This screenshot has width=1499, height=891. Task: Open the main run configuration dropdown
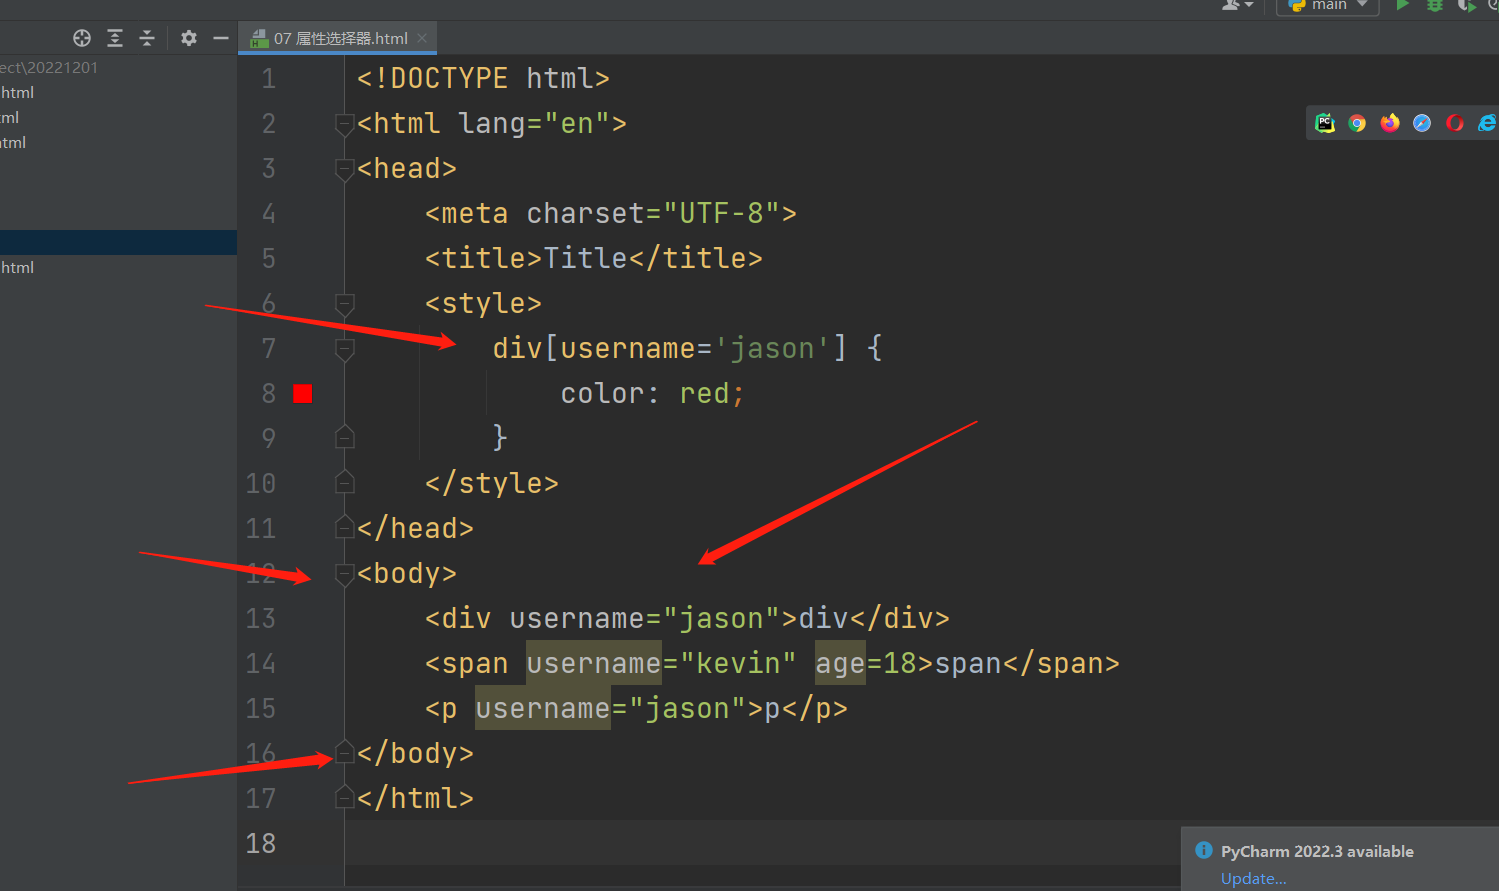pos(1328,5)
